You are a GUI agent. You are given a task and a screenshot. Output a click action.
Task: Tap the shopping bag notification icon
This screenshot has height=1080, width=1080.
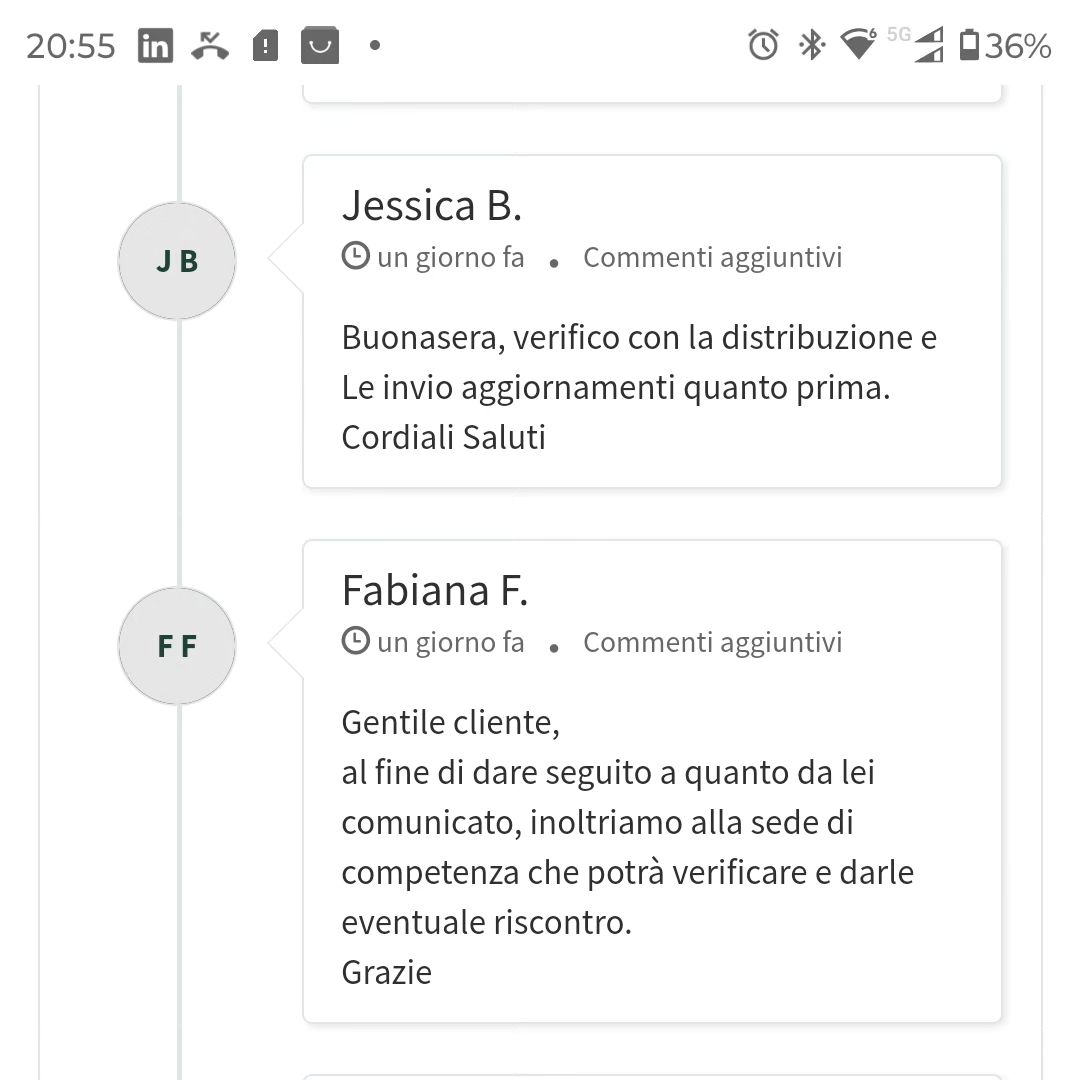tap(320, 45)
